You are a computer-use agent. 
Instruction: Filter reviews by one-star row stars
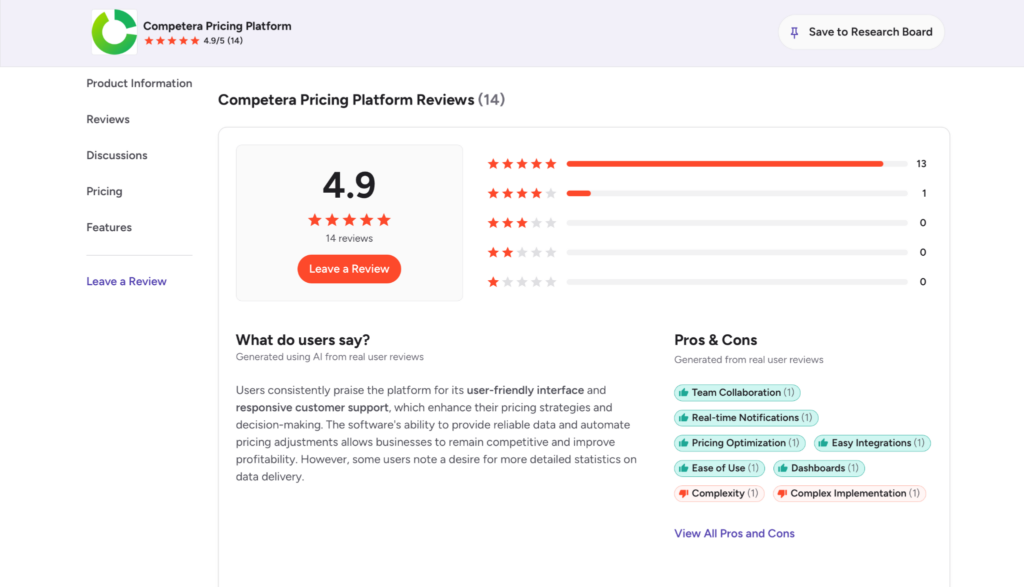pyautogui.click(x=522, y=282)
